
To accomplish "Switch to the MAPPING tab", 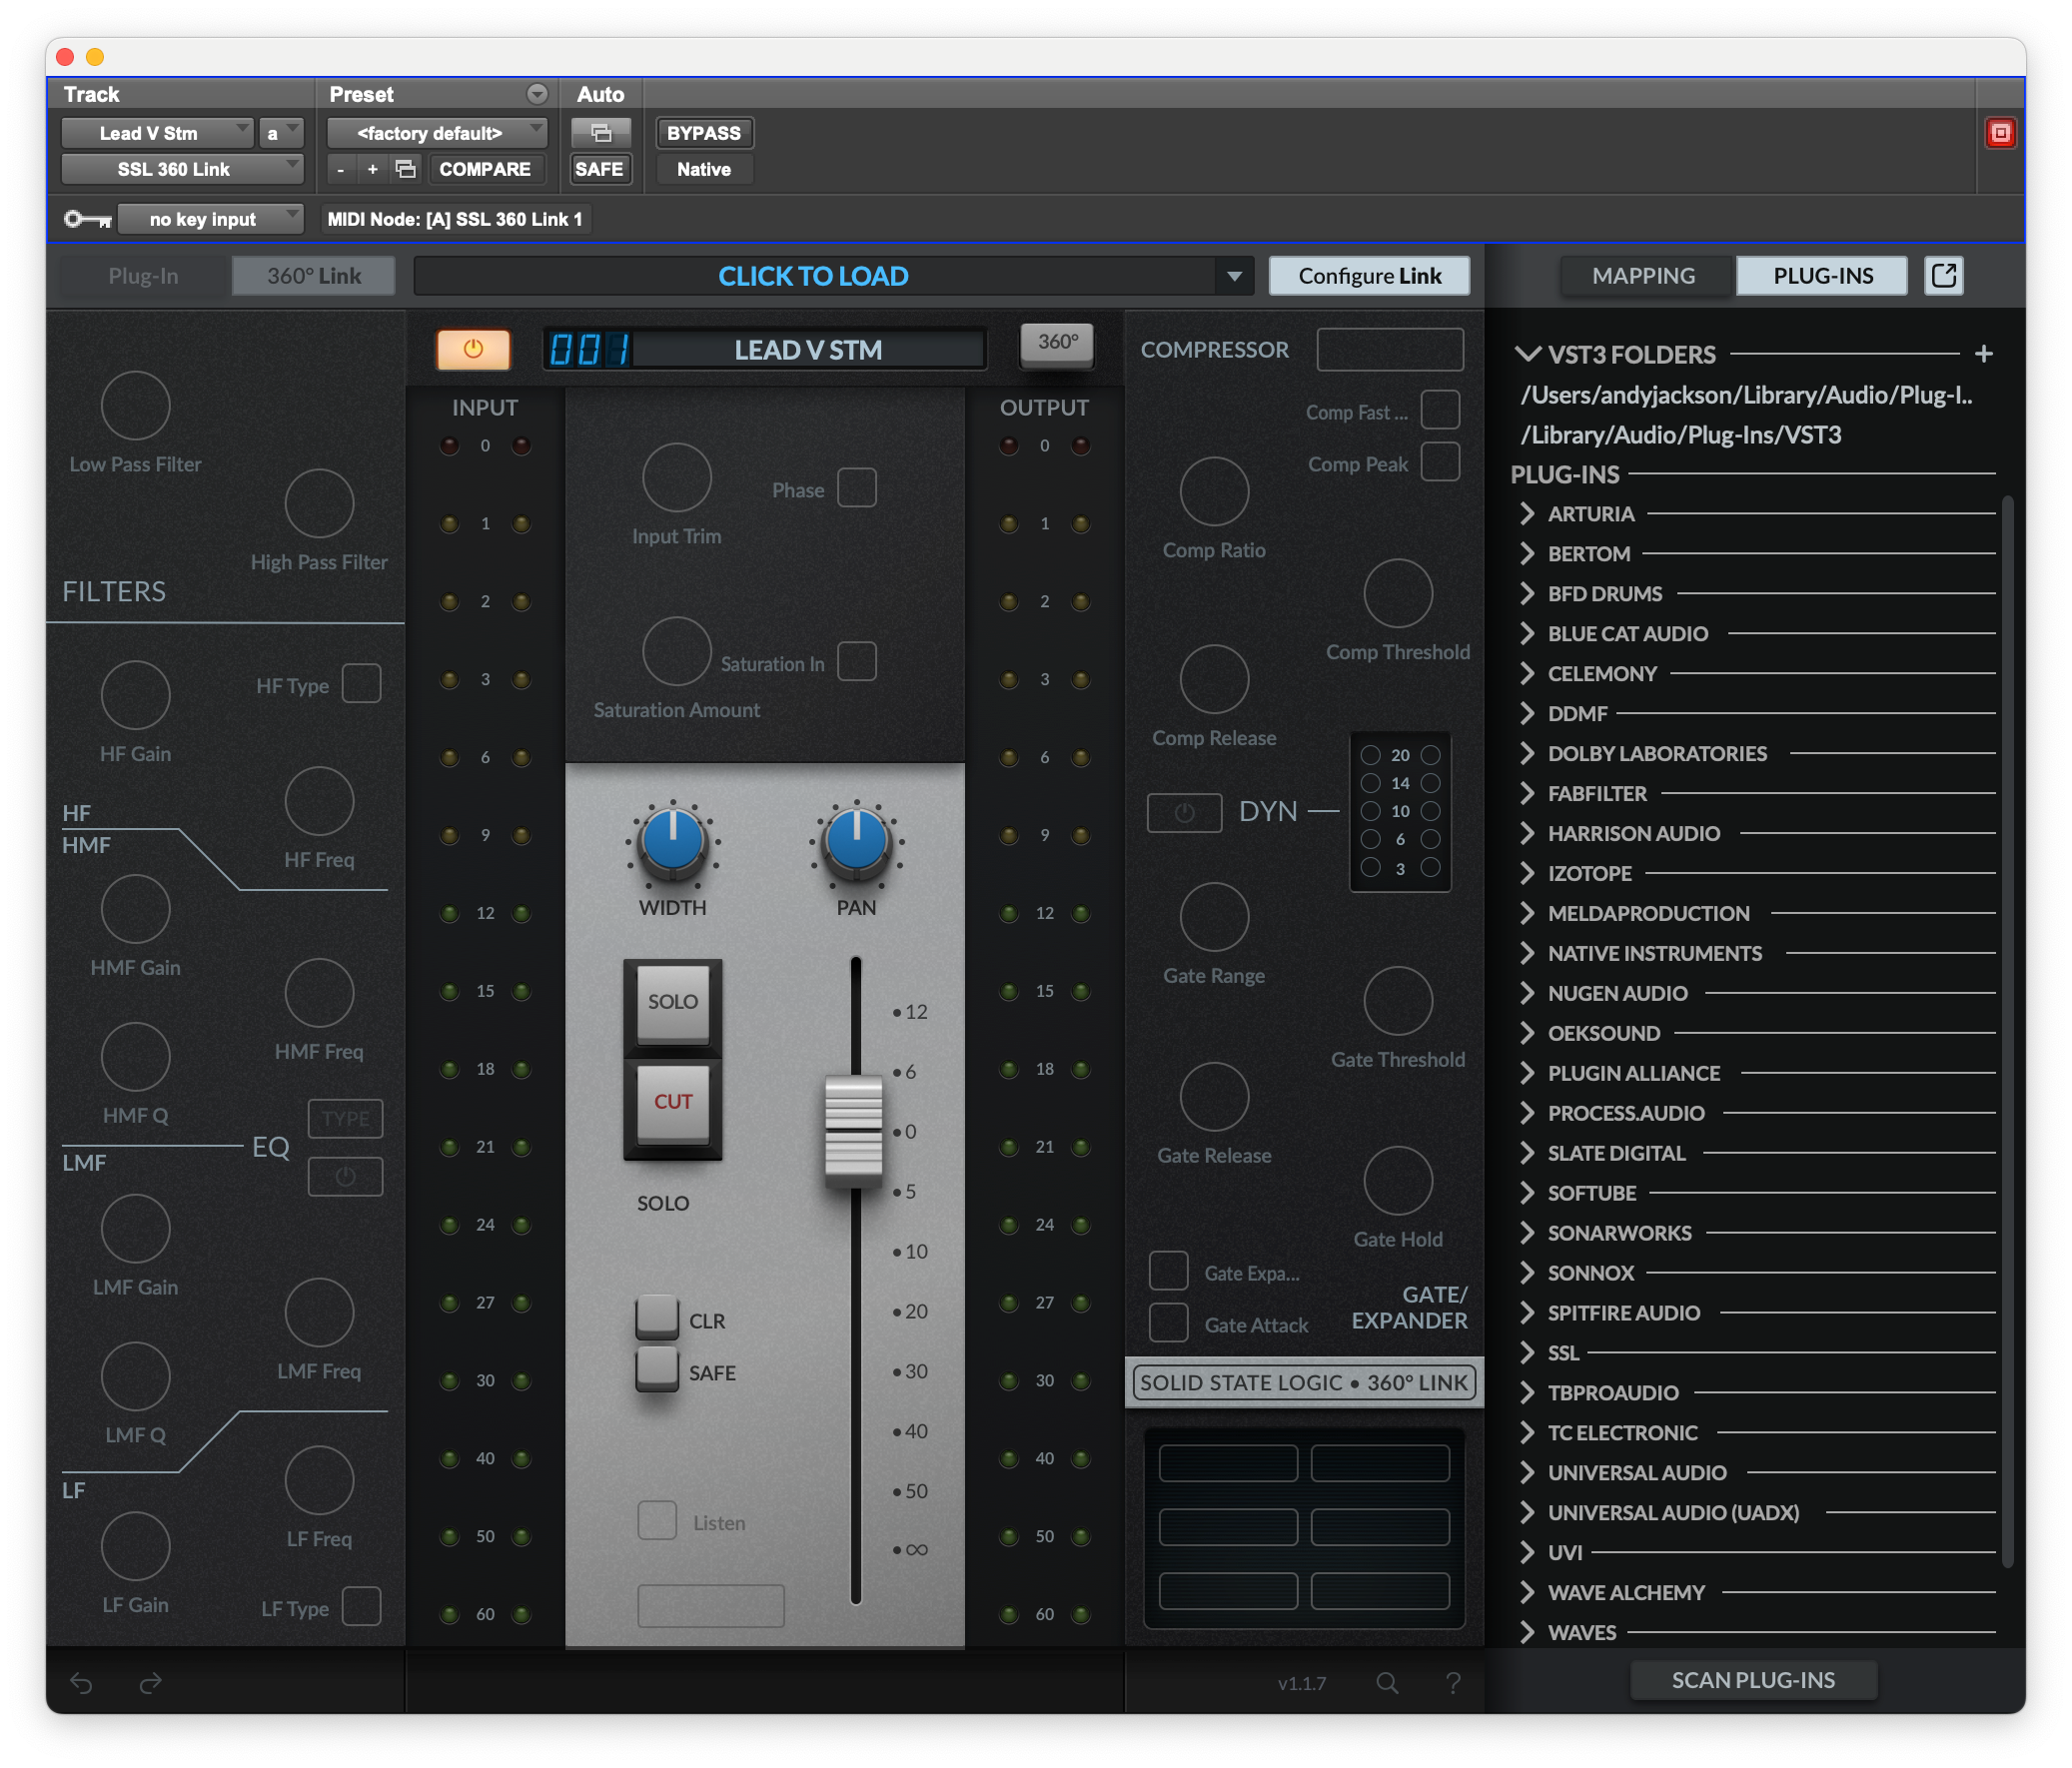I will [1643, 276].
